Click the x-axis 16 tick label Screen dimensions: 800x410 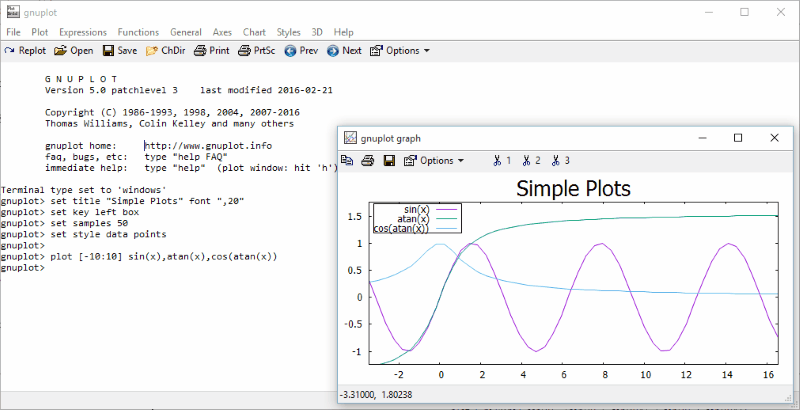[x=769, y=374]
